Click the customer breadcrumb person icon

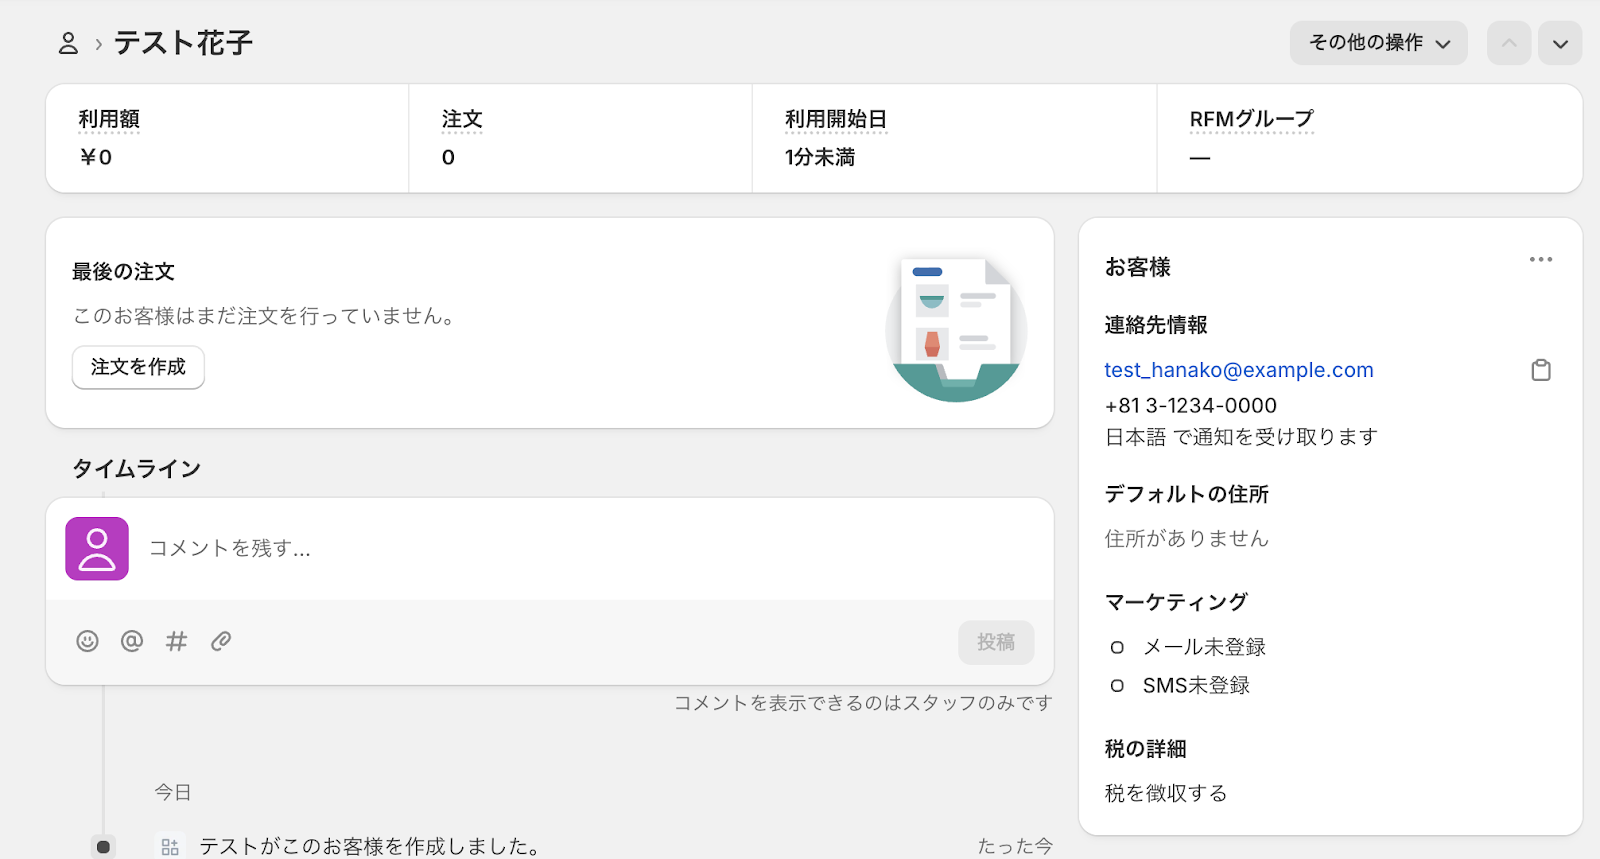point(68,43)
